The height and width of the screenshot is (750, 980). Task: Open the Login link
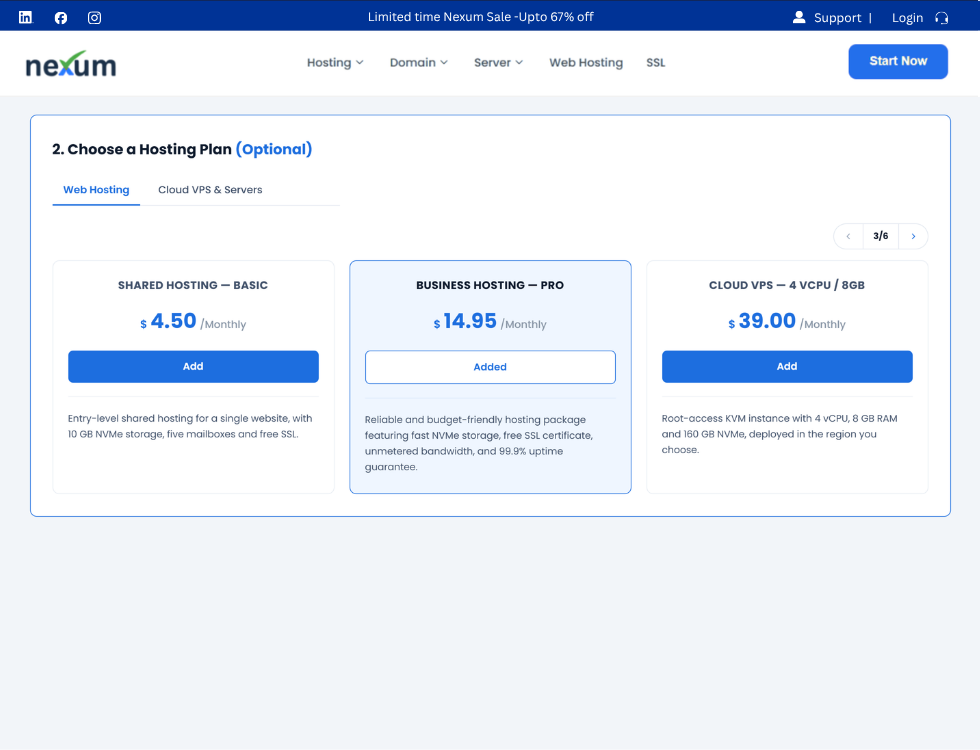coord(908,18)
